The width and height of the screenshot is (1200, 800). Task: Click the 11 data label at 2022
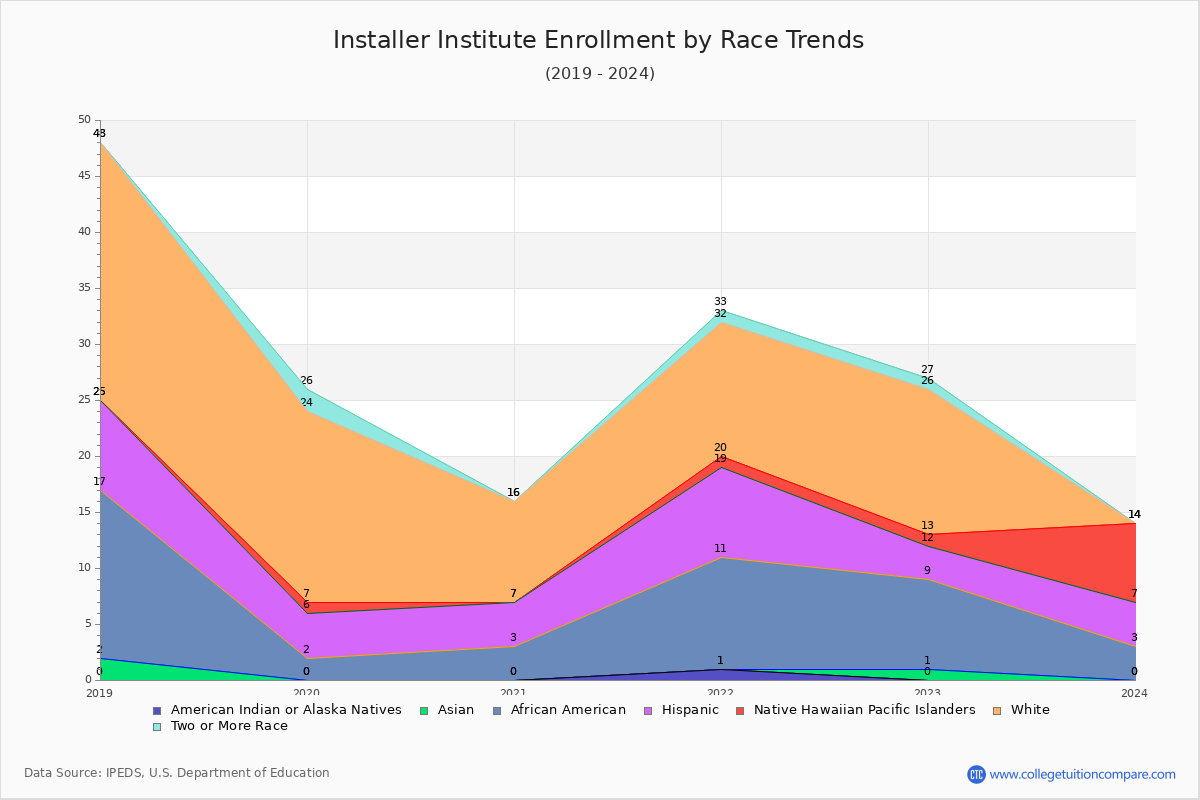click(720, 549)
